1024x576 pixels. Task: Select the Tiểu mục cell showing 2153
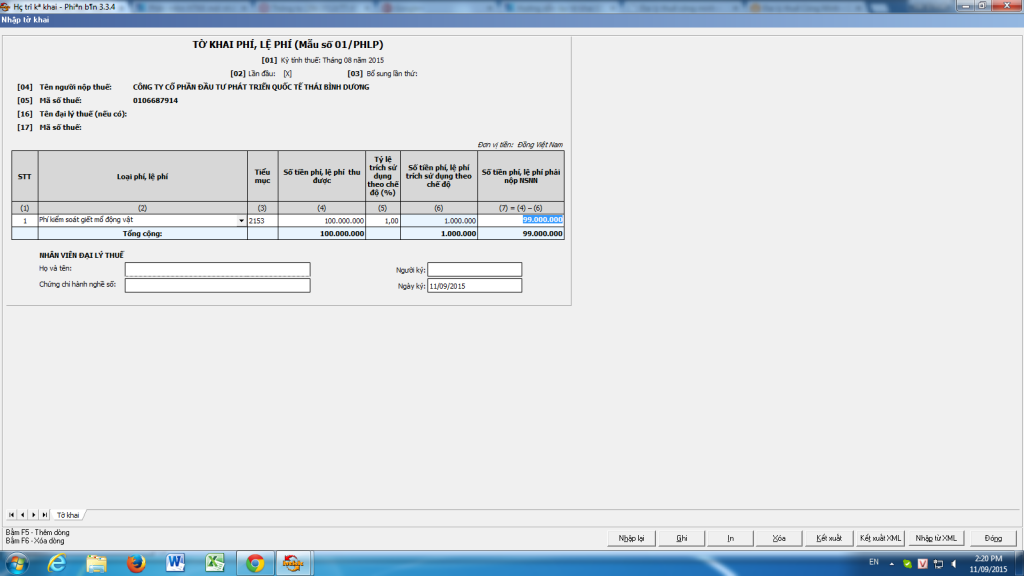263,220
